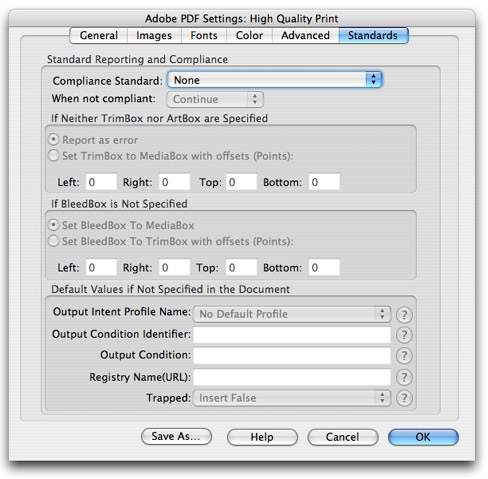The width and height of the screenshot is (488, 479).
Task: Click help icon next to Output Condition field
Action: pos(404,356)
